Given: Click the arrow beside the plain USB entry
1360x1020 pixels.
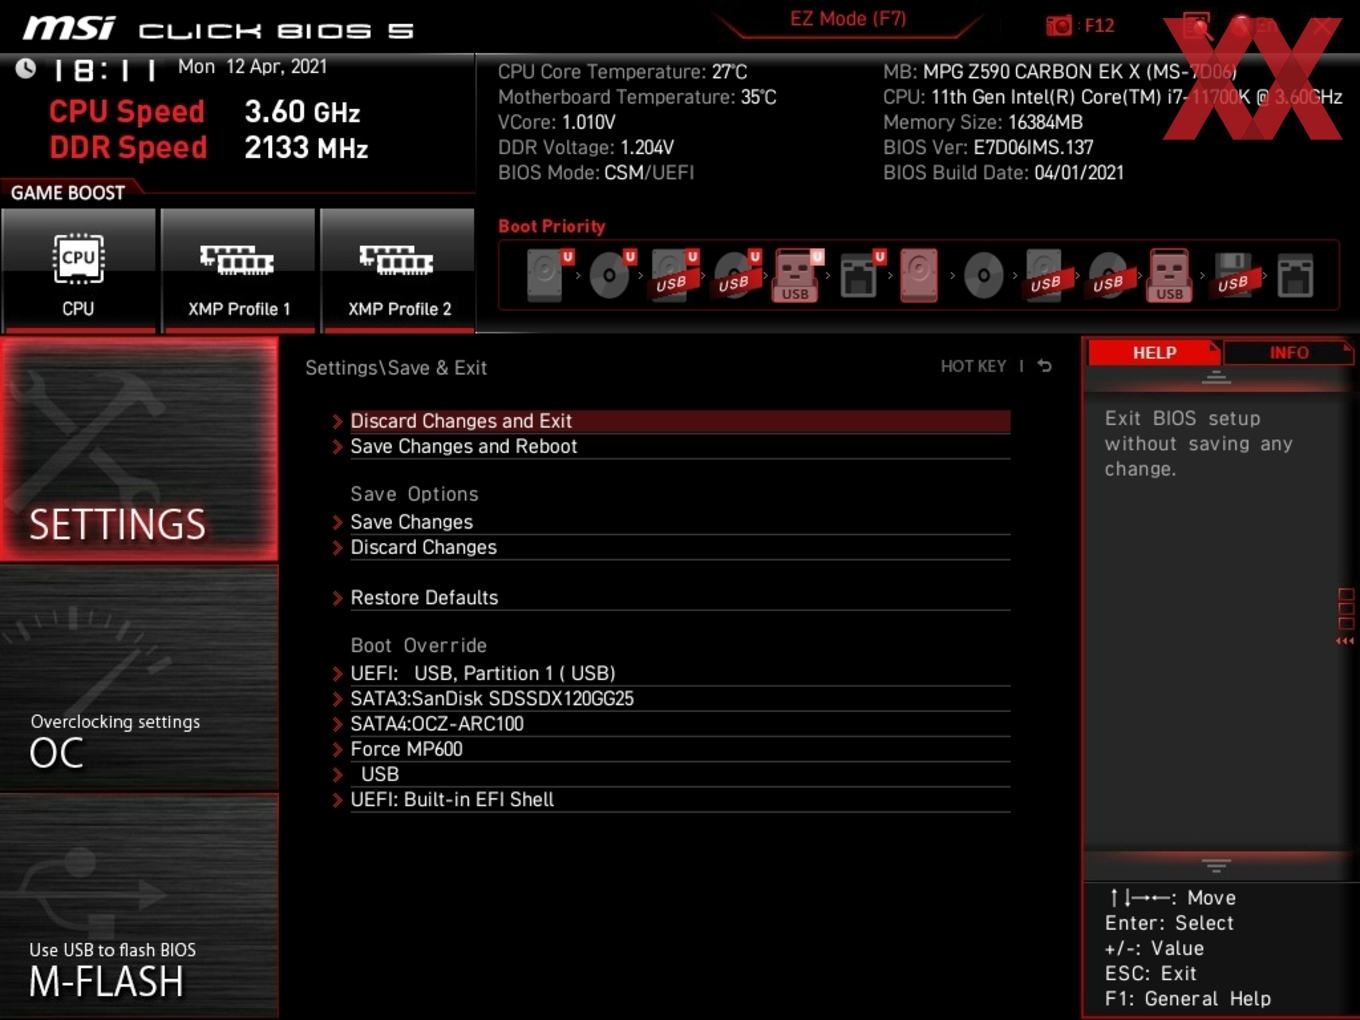Looking at the screenshot, I should (x=338, y=774).
